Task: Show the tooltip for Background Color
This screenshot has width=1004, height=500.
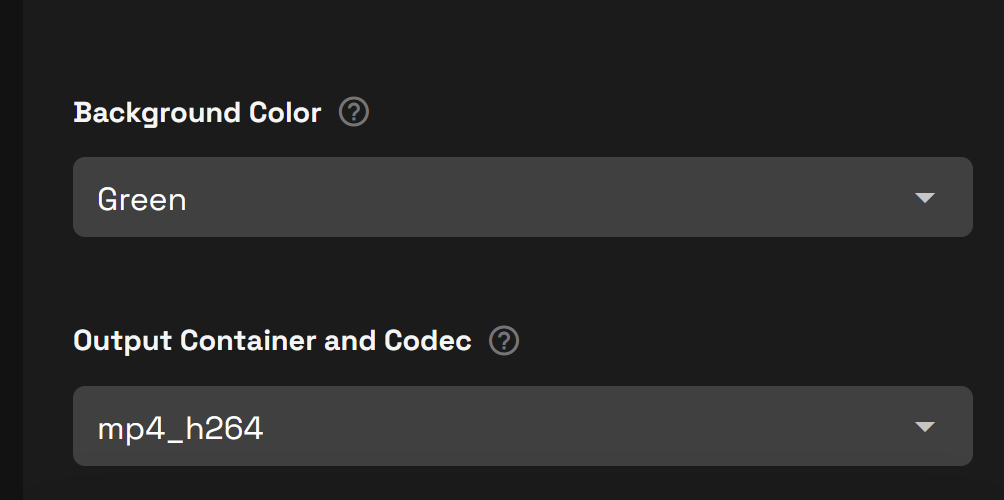Action: 354,112
